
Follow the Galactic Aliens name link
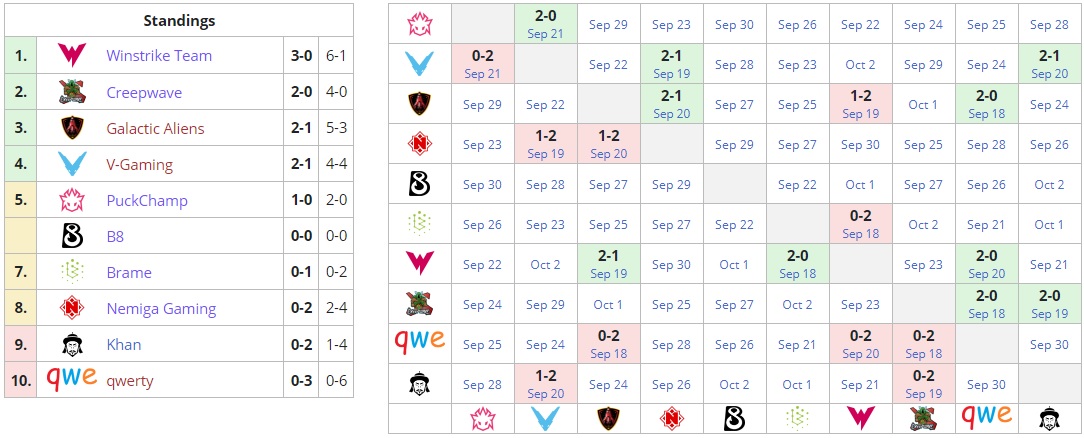pyautogui.click(x=155, y=128)
